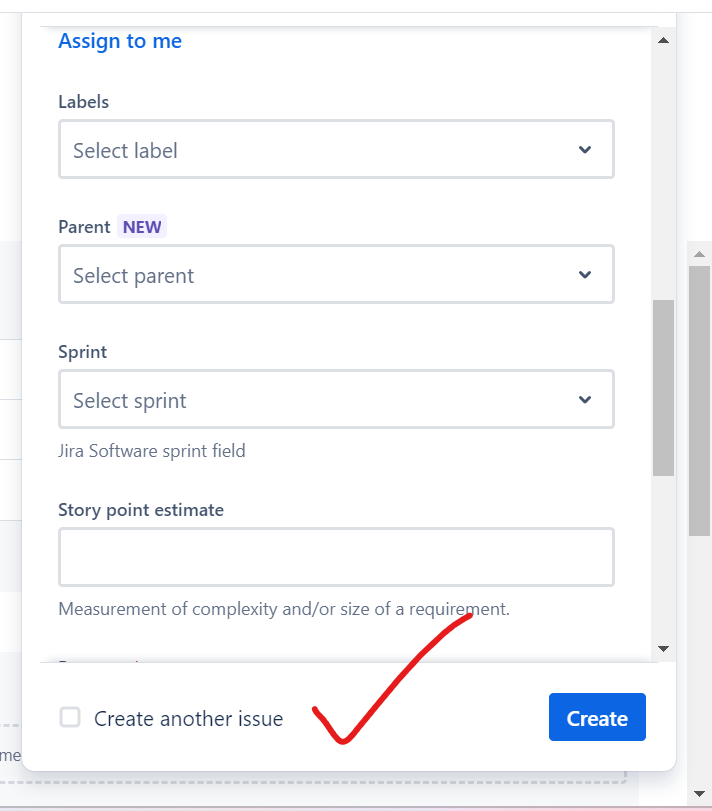Click the chevron arrow in Labels field

pos(585,150)
